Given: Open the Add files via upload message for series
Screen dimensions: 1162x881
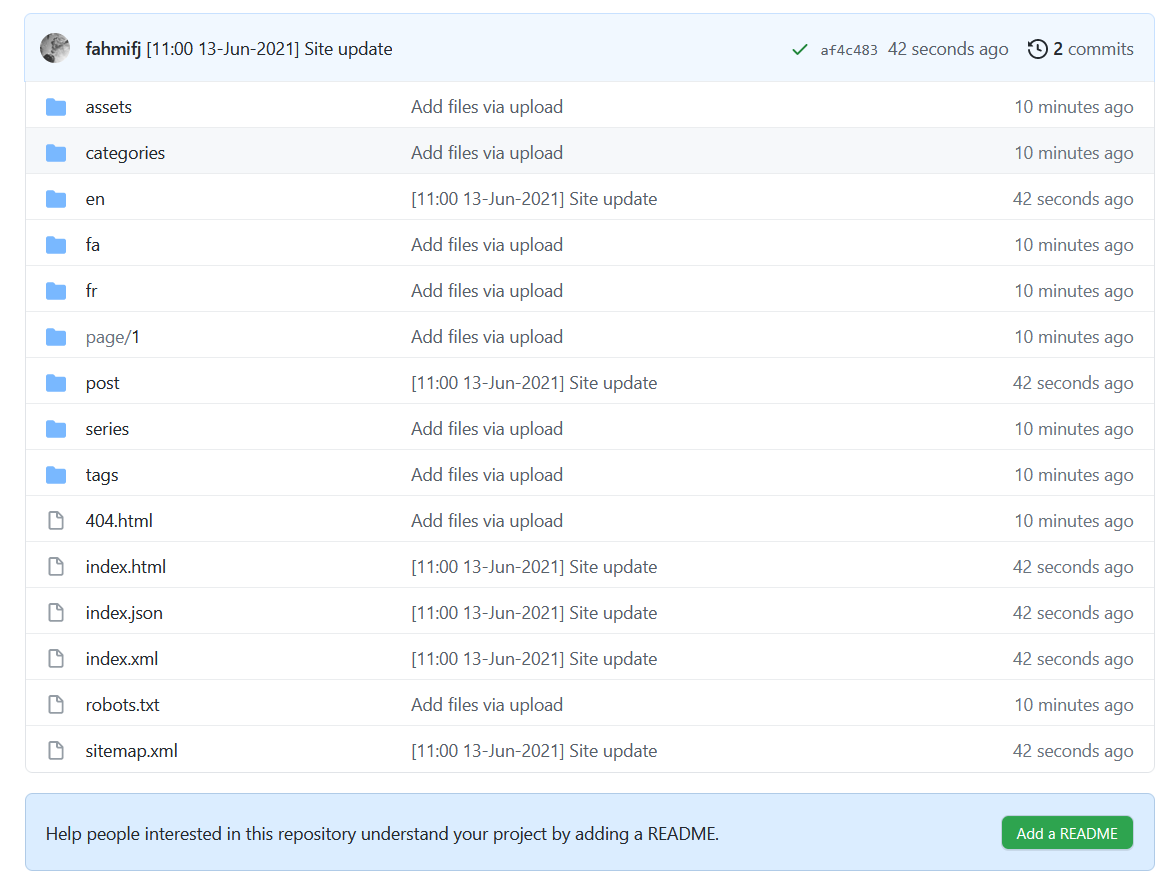Looking at the screenshot, I should 487,429.
